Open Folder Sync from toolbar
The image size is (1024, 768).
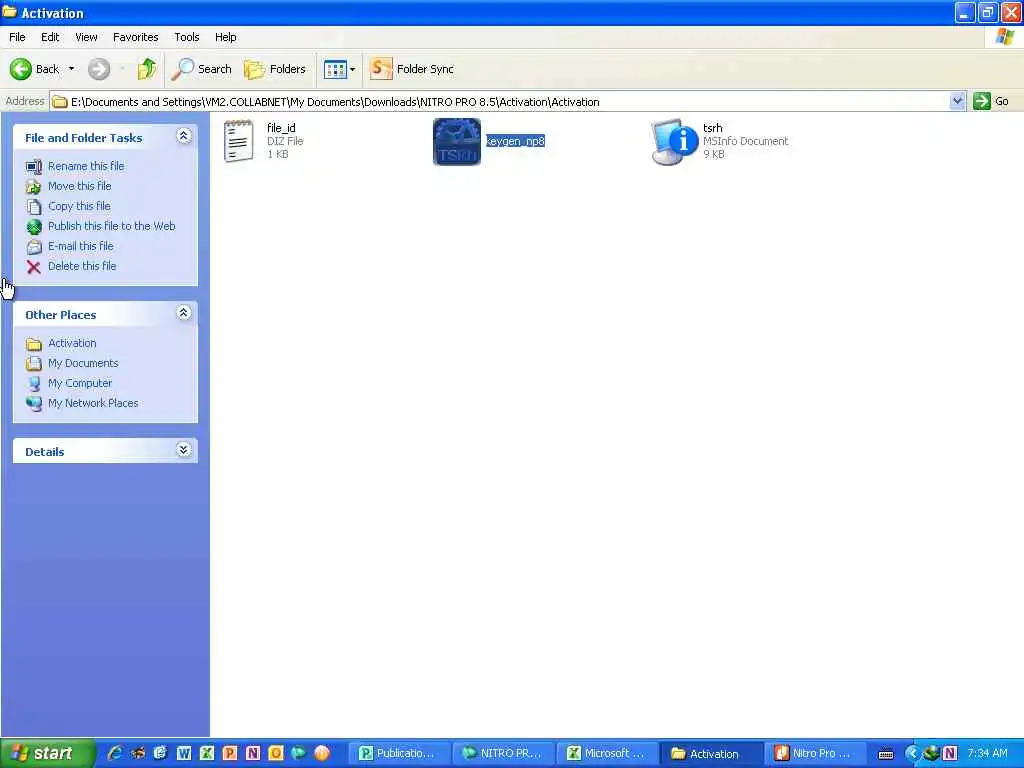411,69
